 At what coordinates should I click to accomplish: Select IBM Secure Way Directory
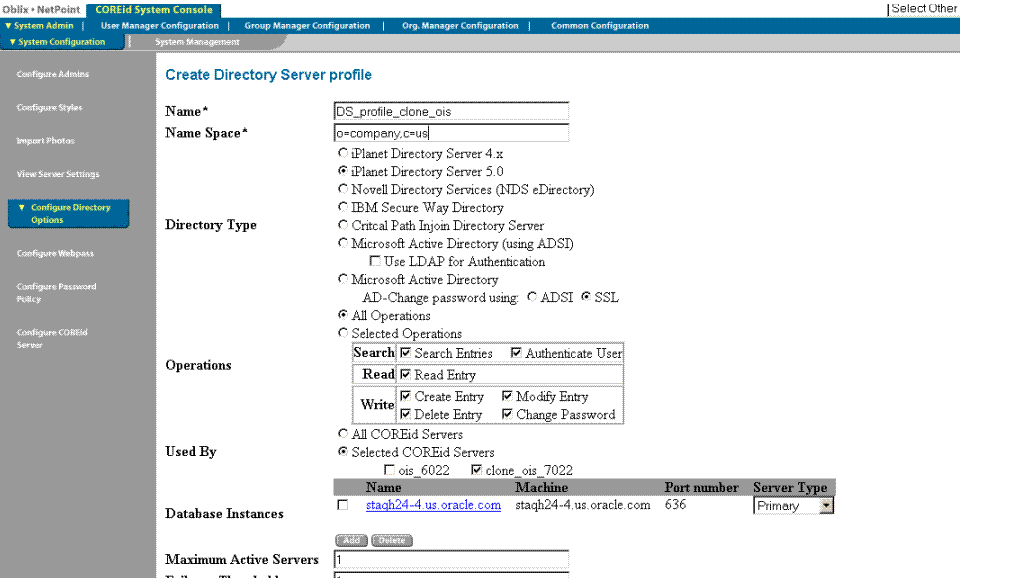pyautogui.click(x=343, y=207)
